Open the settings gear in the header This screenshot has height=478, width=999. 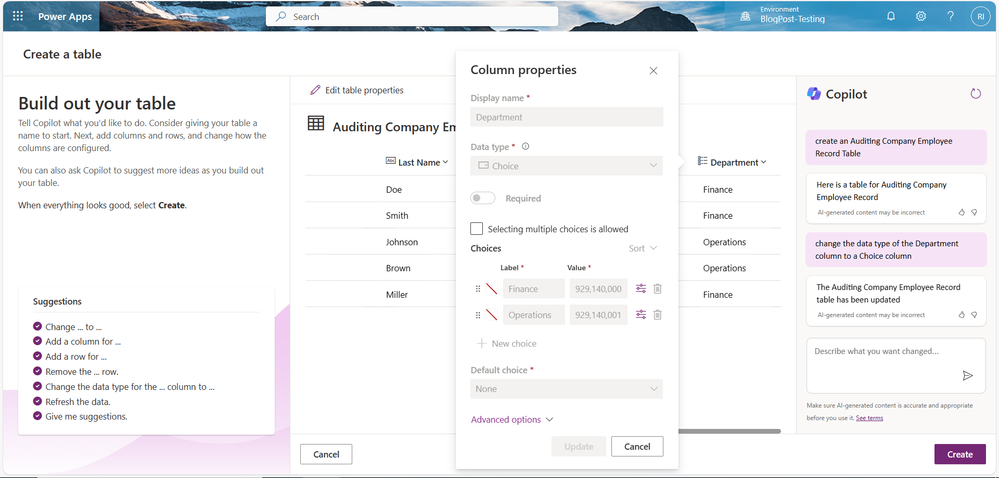click(921, 17)
